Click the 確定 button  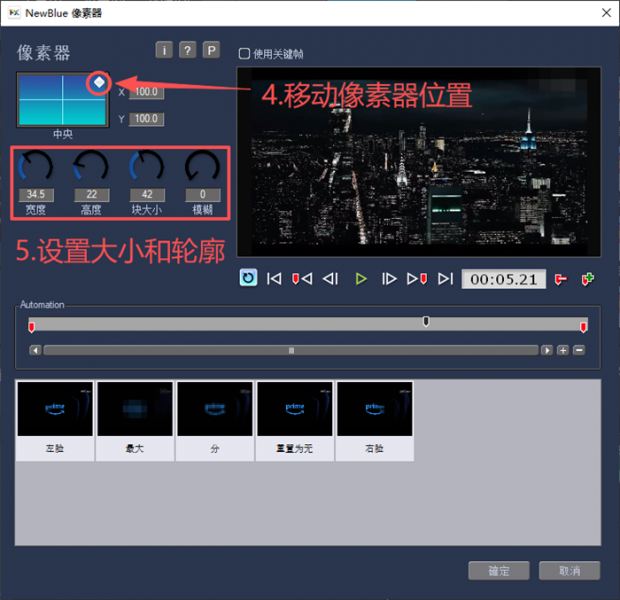click(x=499, y=571)
